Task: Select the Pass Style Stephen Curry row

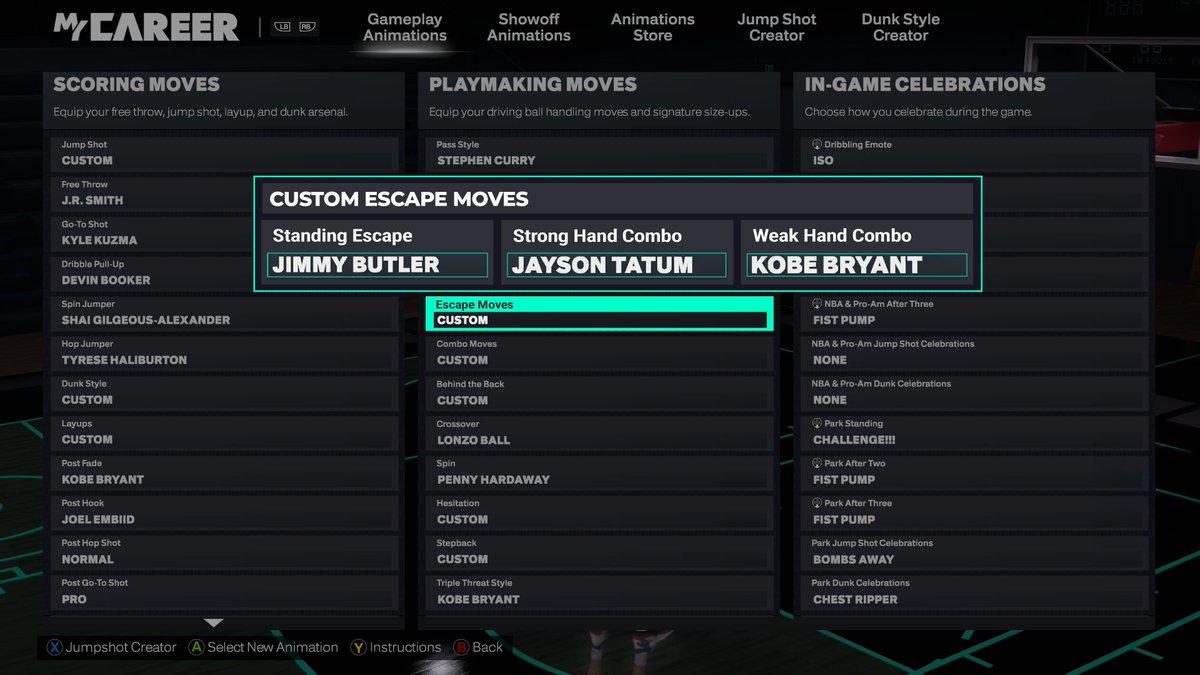Action: (600, 153)
